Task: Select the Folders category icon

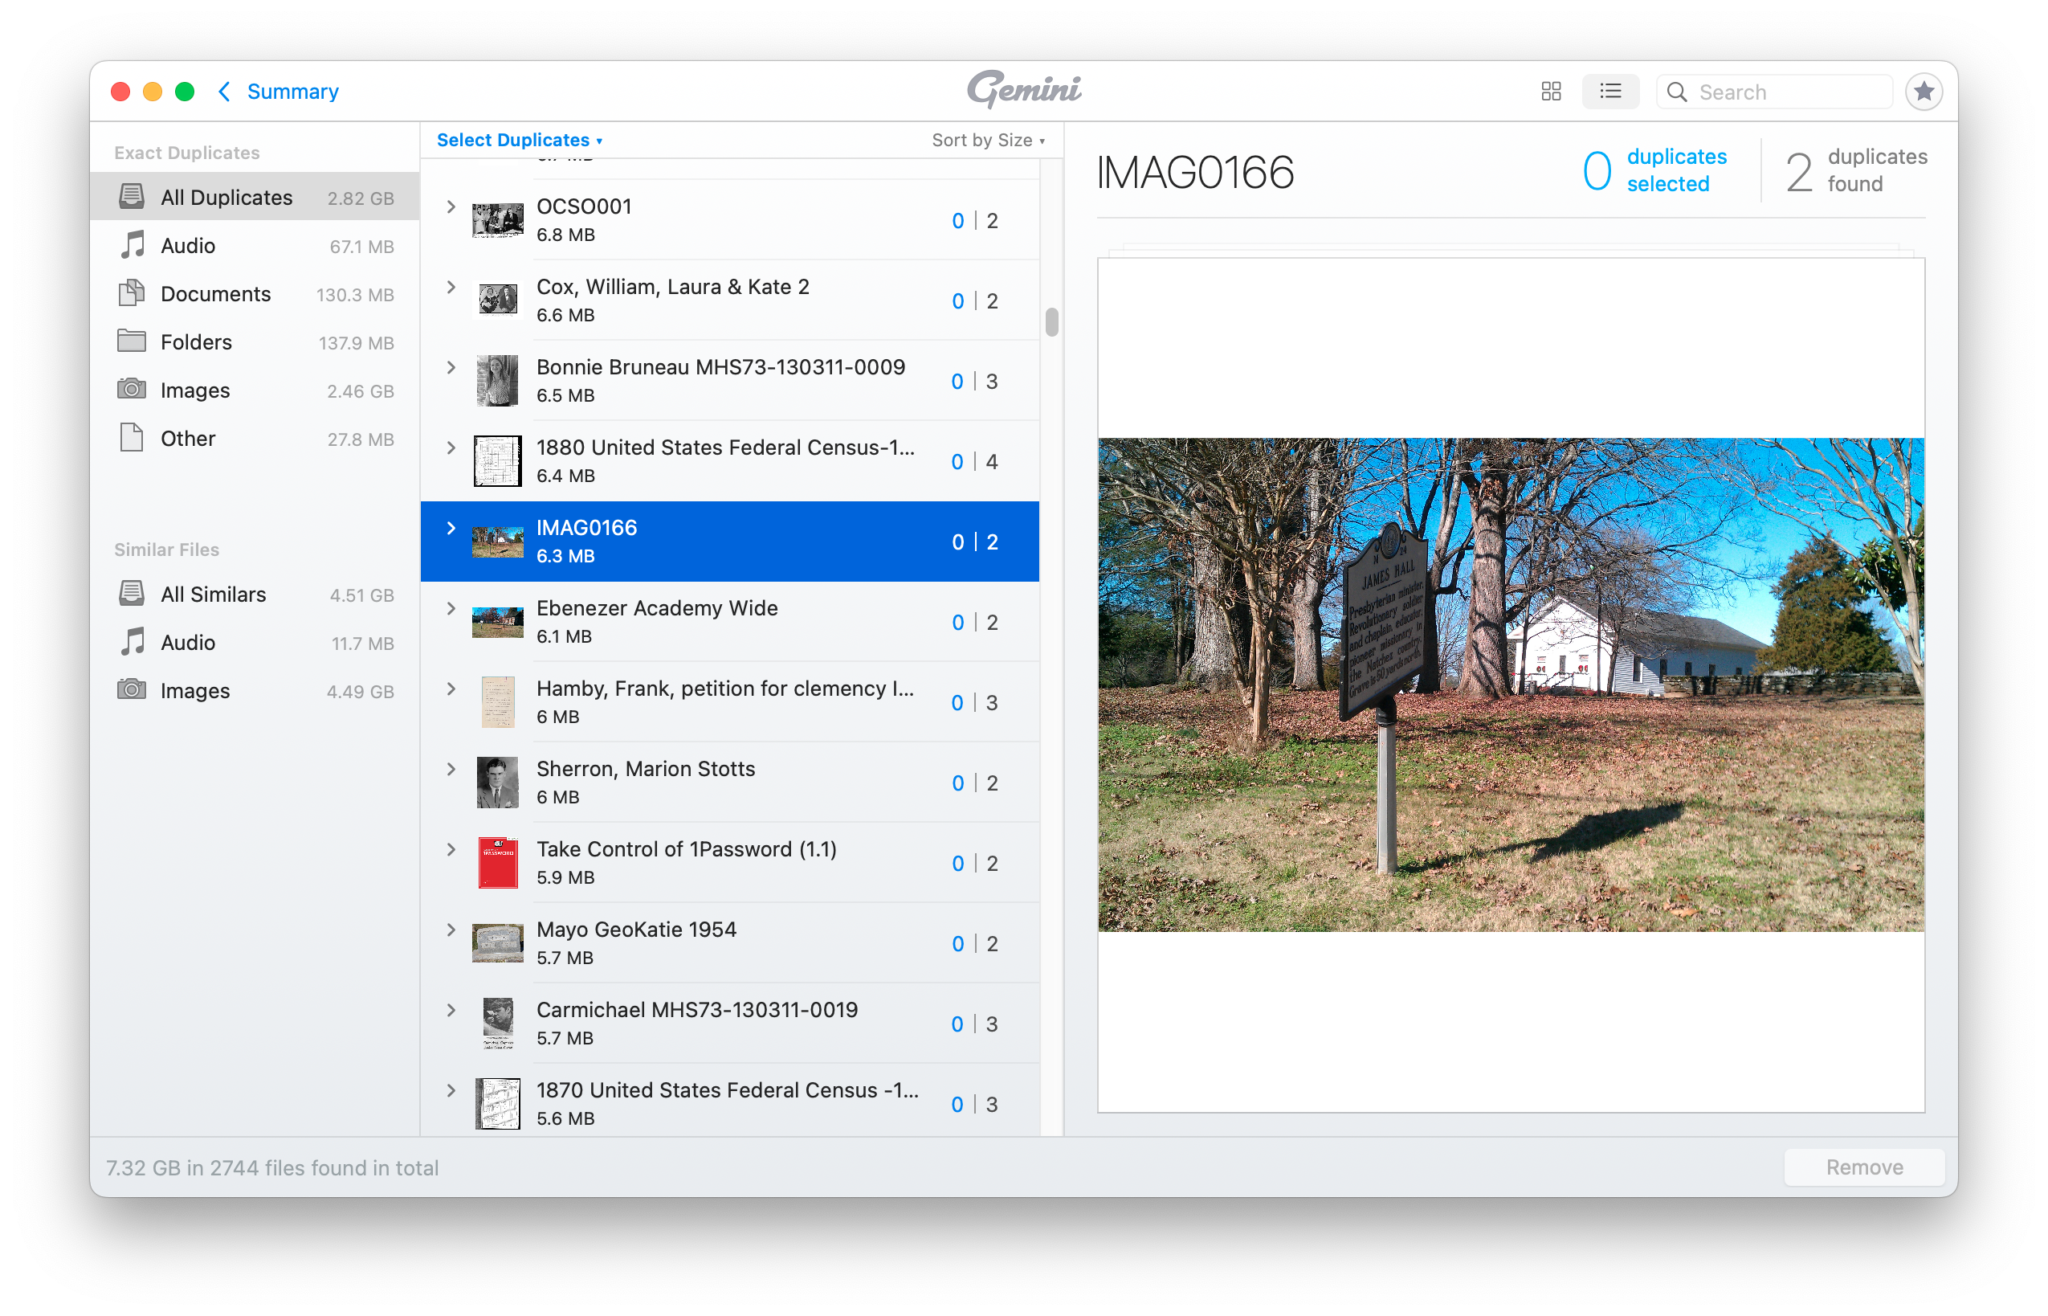Action: (x=131, y=341)
